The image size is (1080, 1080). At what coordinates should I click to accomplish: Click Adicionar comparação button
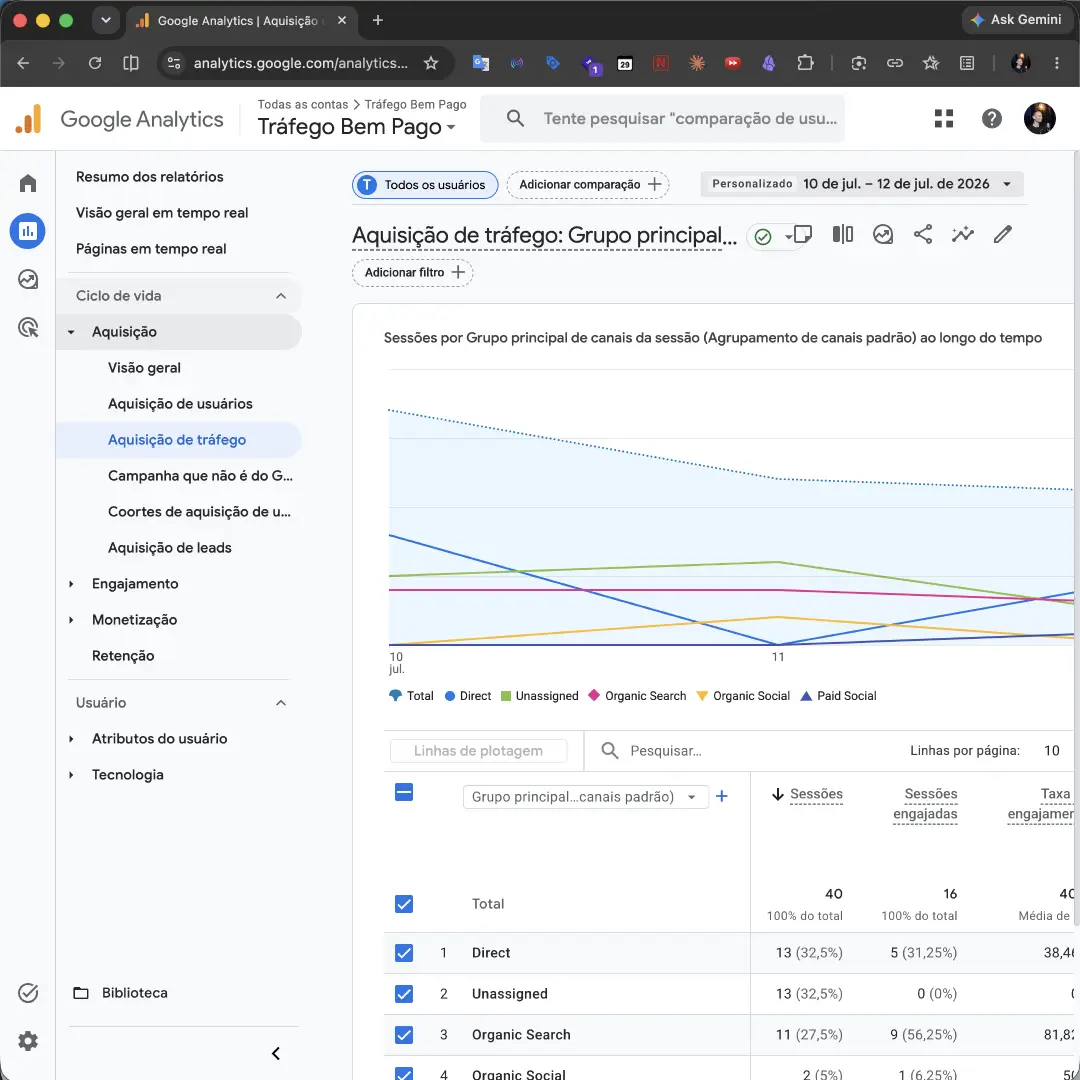tap(588, 185)
